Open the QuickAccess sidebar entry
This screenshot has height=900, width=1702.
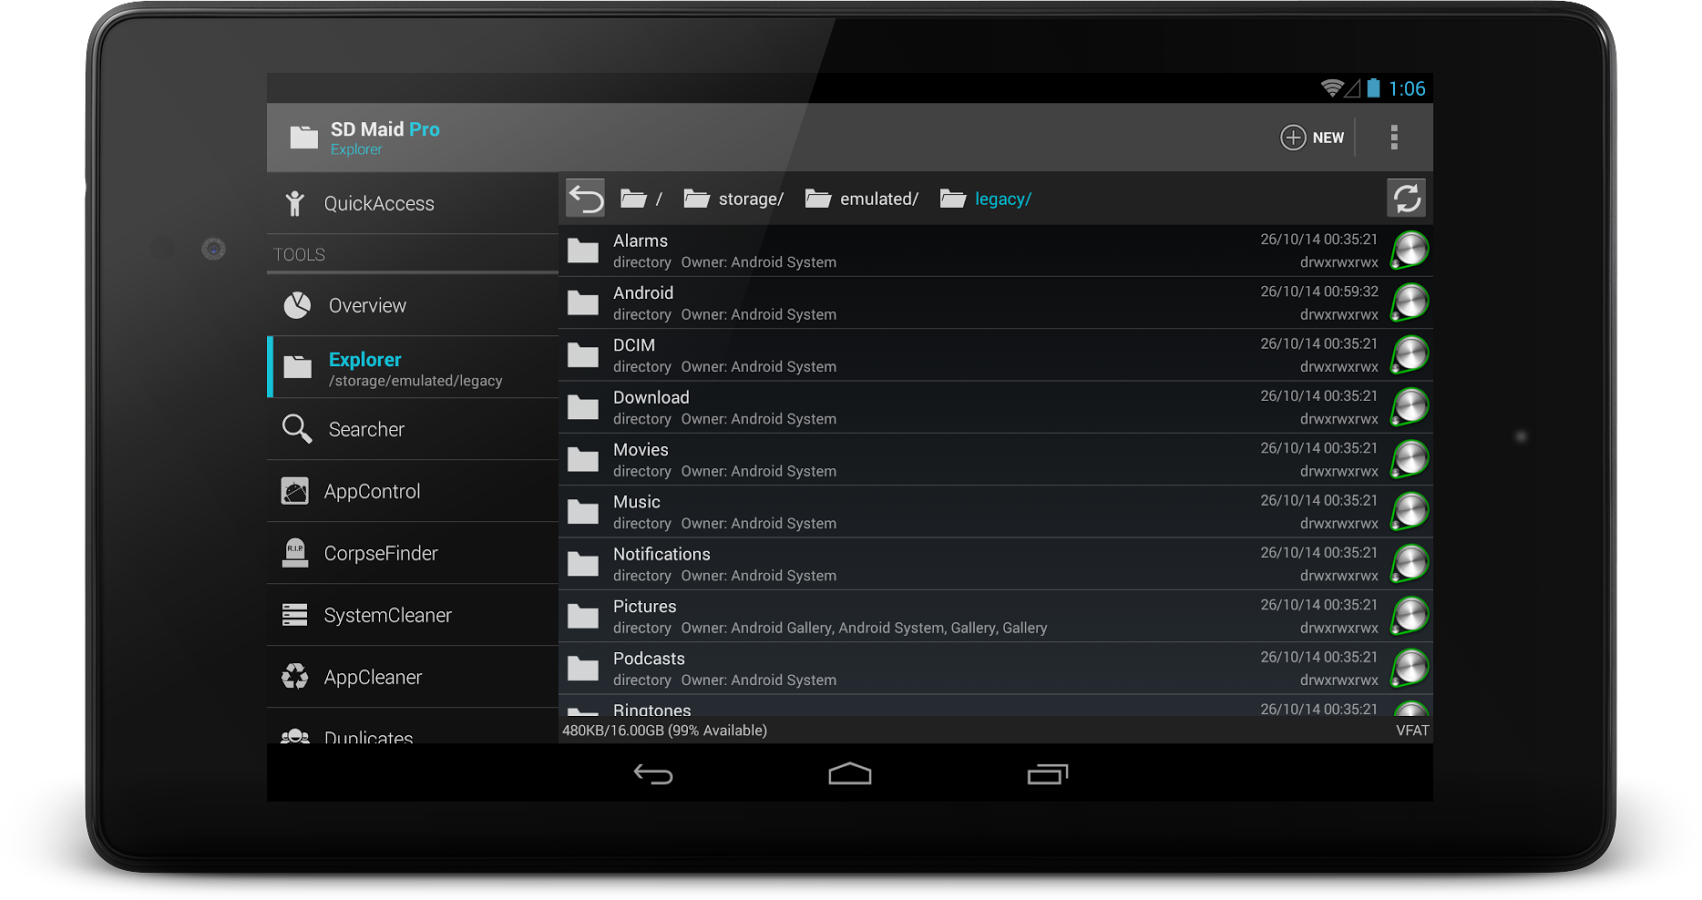pos(412,203)
